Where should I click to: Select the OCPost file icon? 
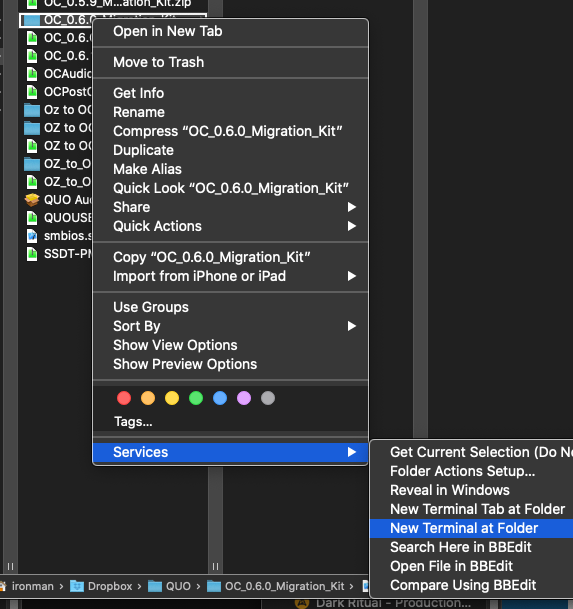[32, 92]
